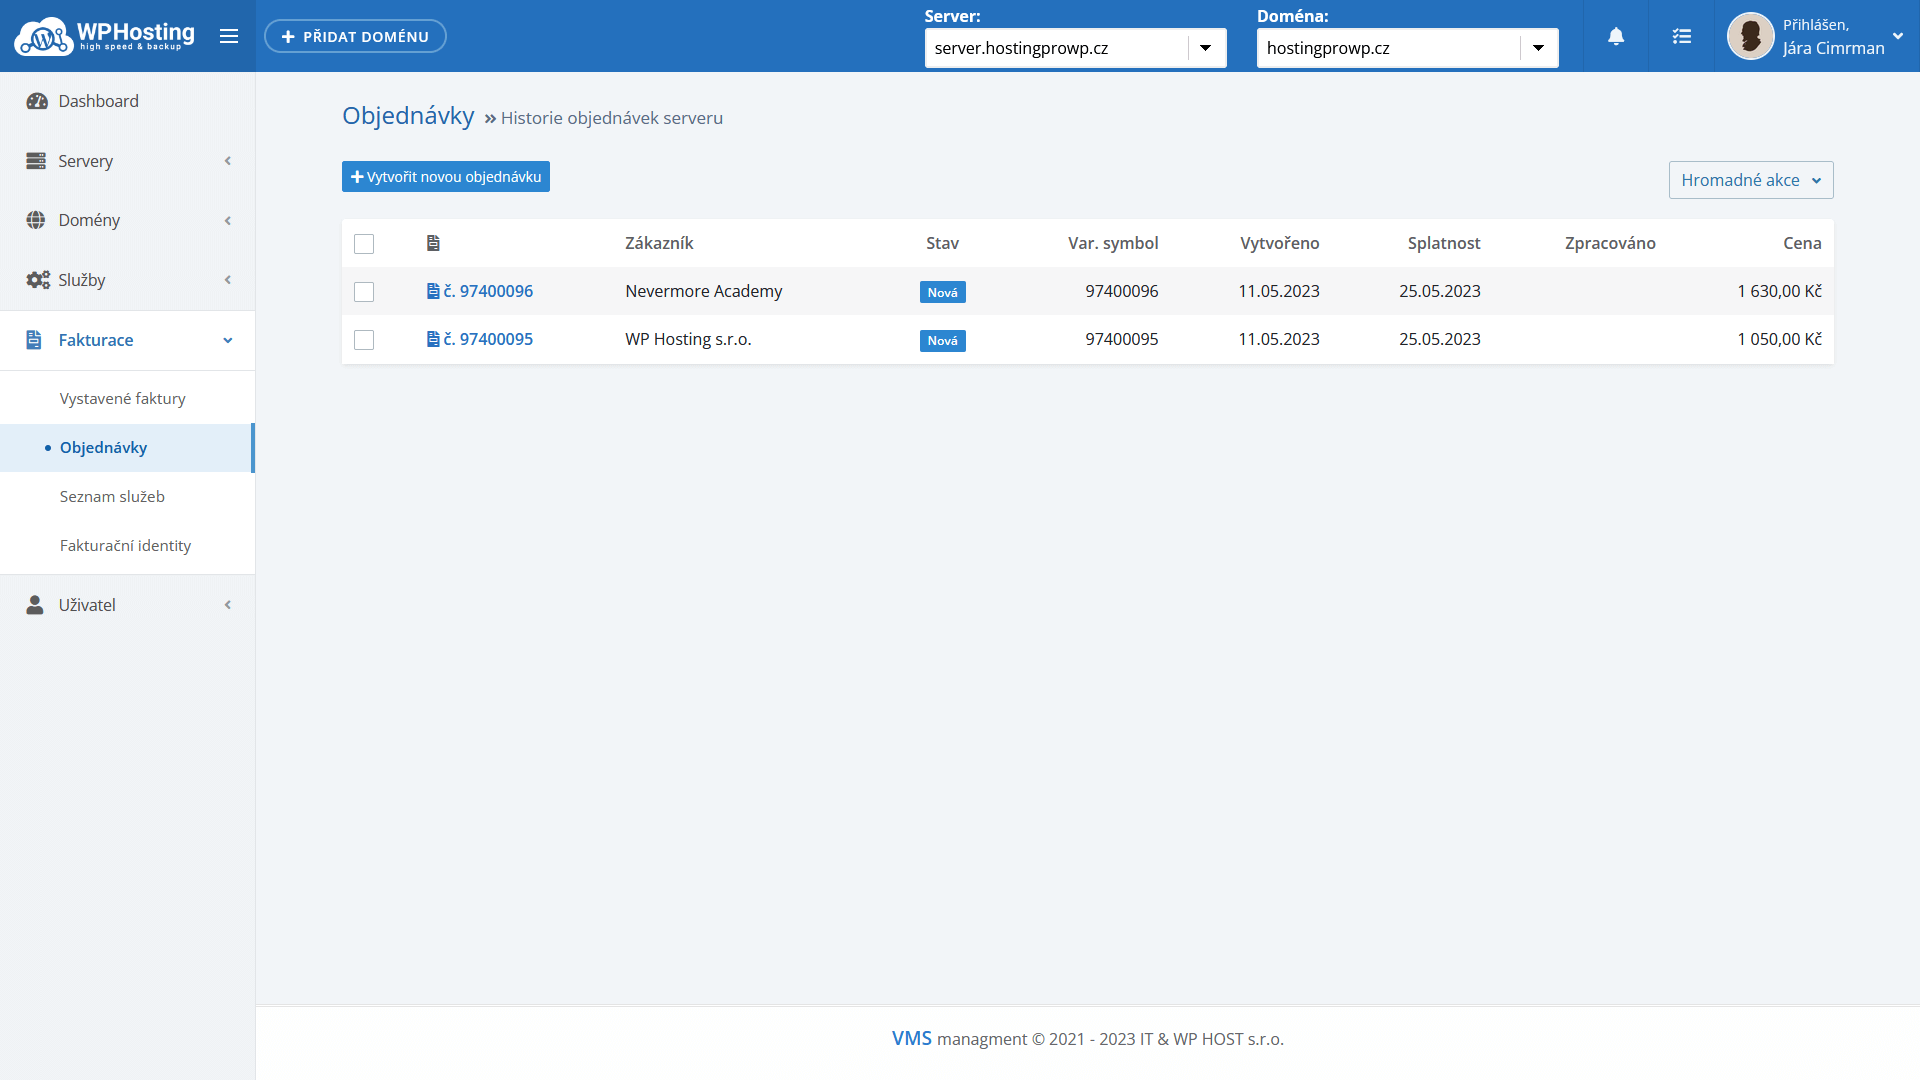
Task: Tick the select-all checkbox in table header
Action: click(x=364, y=244)
